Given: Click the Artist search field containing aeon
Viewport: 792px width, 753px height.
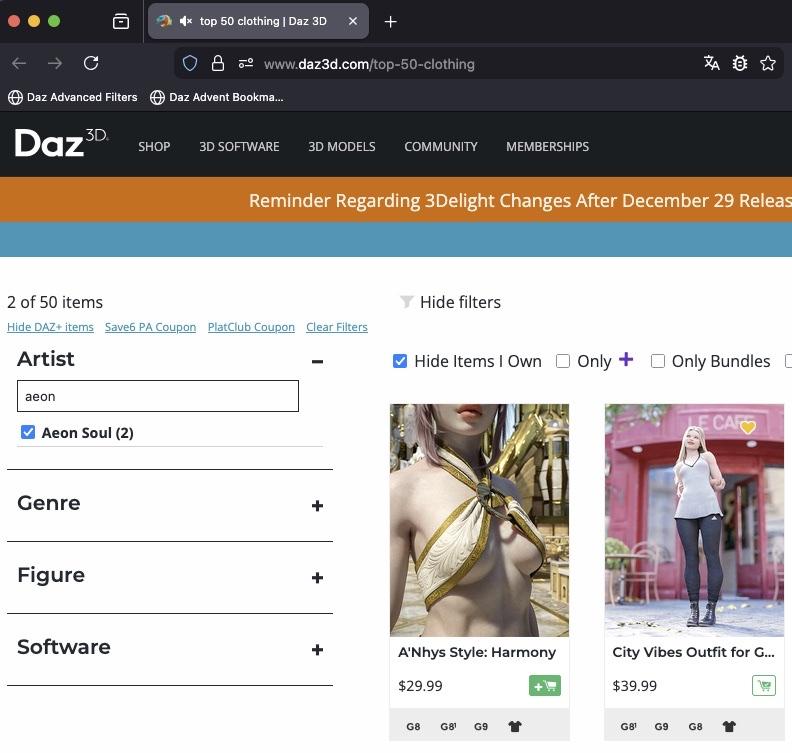Looking at the screenshot, I should [x=158, y=396].
